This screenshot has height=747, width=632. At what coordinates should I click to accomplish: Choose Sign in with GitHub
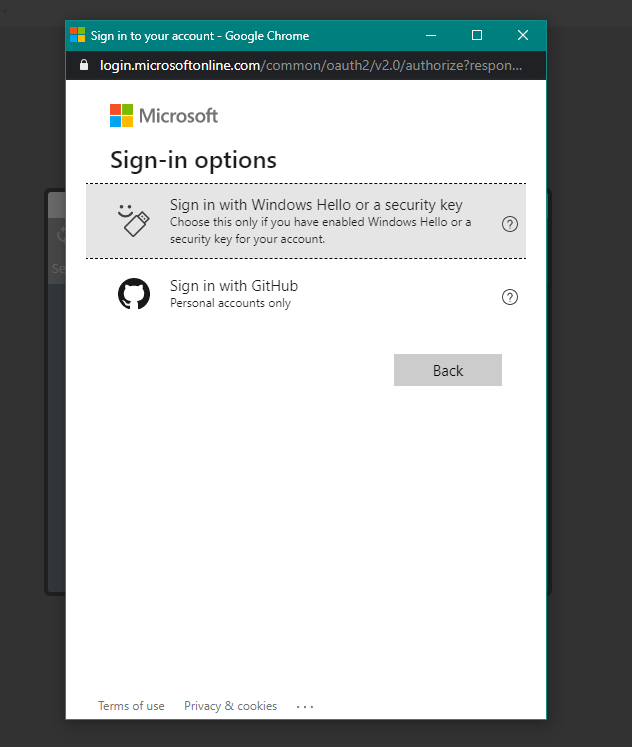coord(306,294)
